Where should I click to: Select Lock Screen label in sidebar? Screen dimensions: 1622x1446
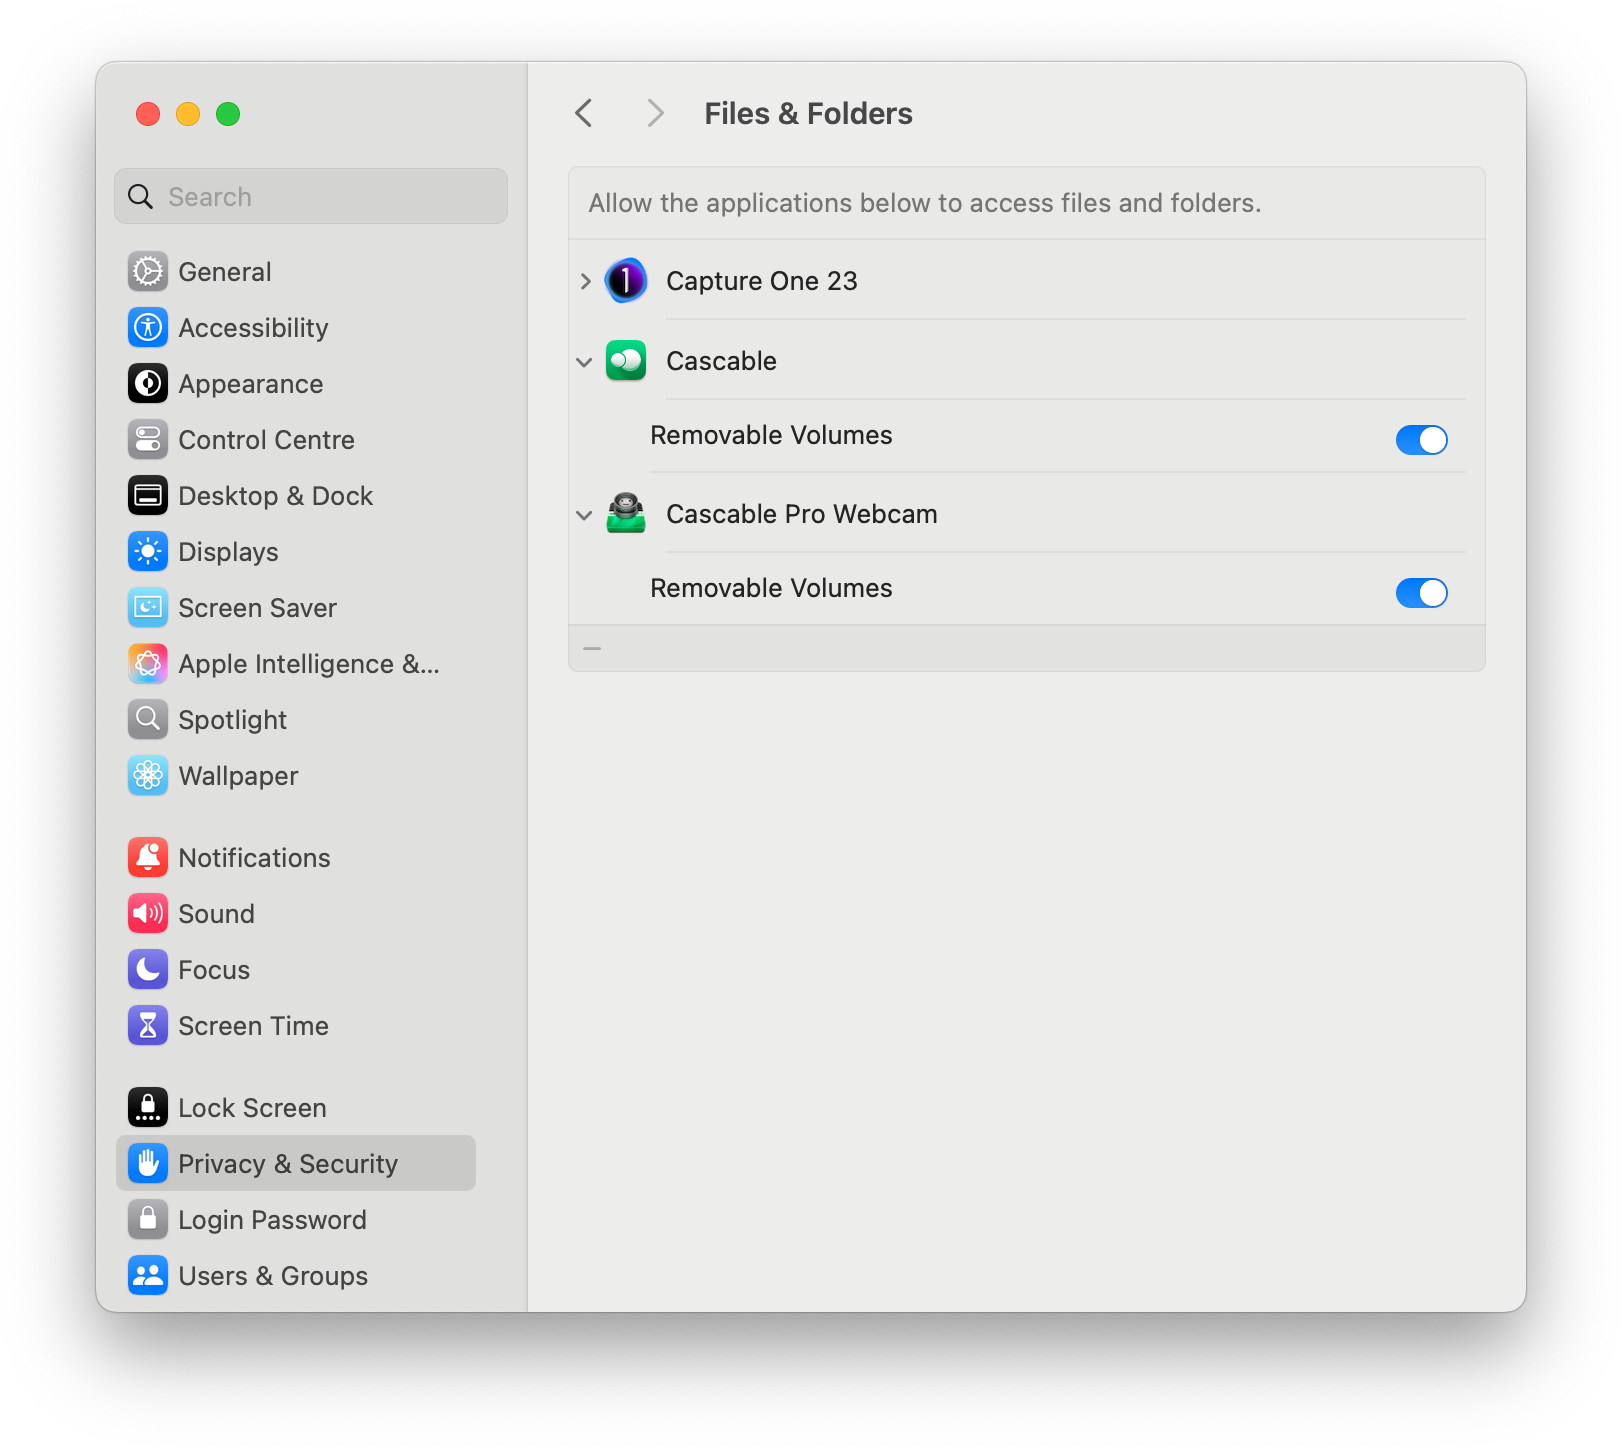(x=252, y=1108)
